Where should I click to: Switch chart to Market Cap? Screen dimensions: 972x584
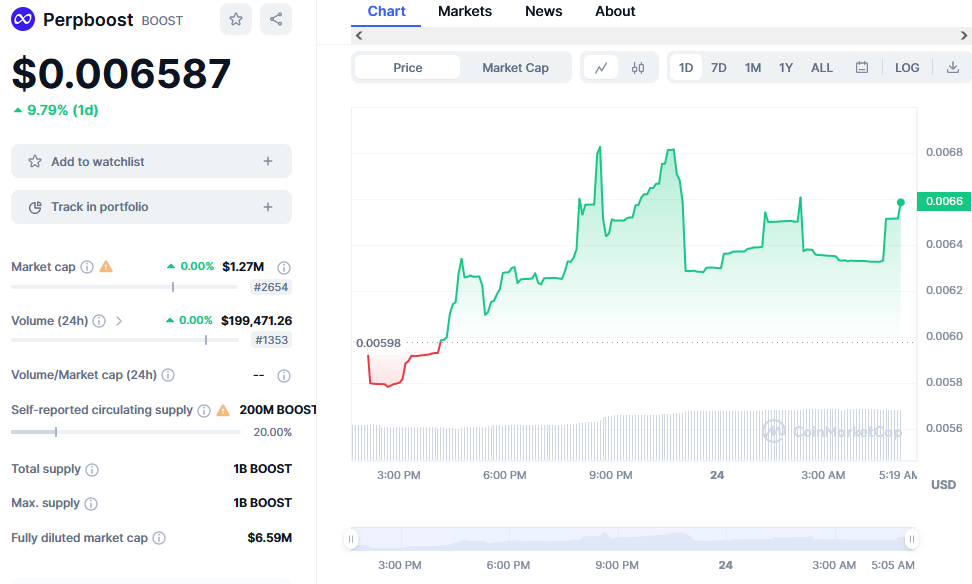(515, 68)
